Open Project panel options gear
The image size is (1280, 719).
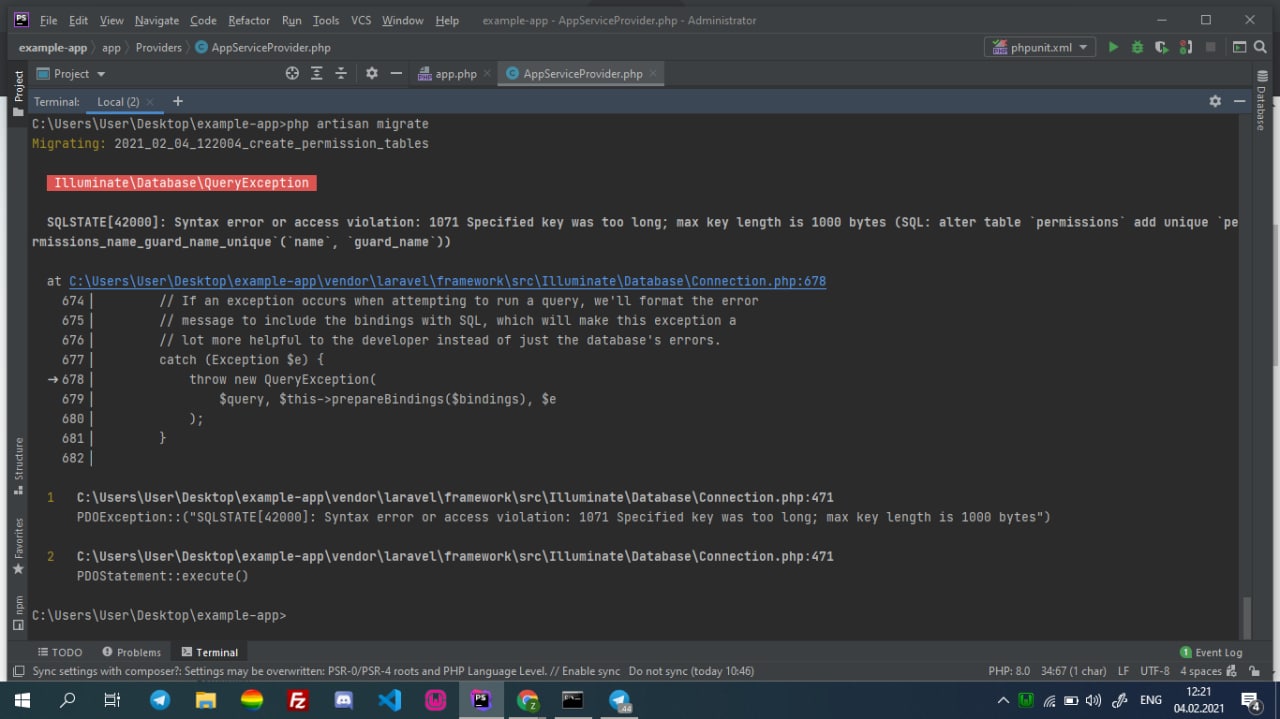372,73
